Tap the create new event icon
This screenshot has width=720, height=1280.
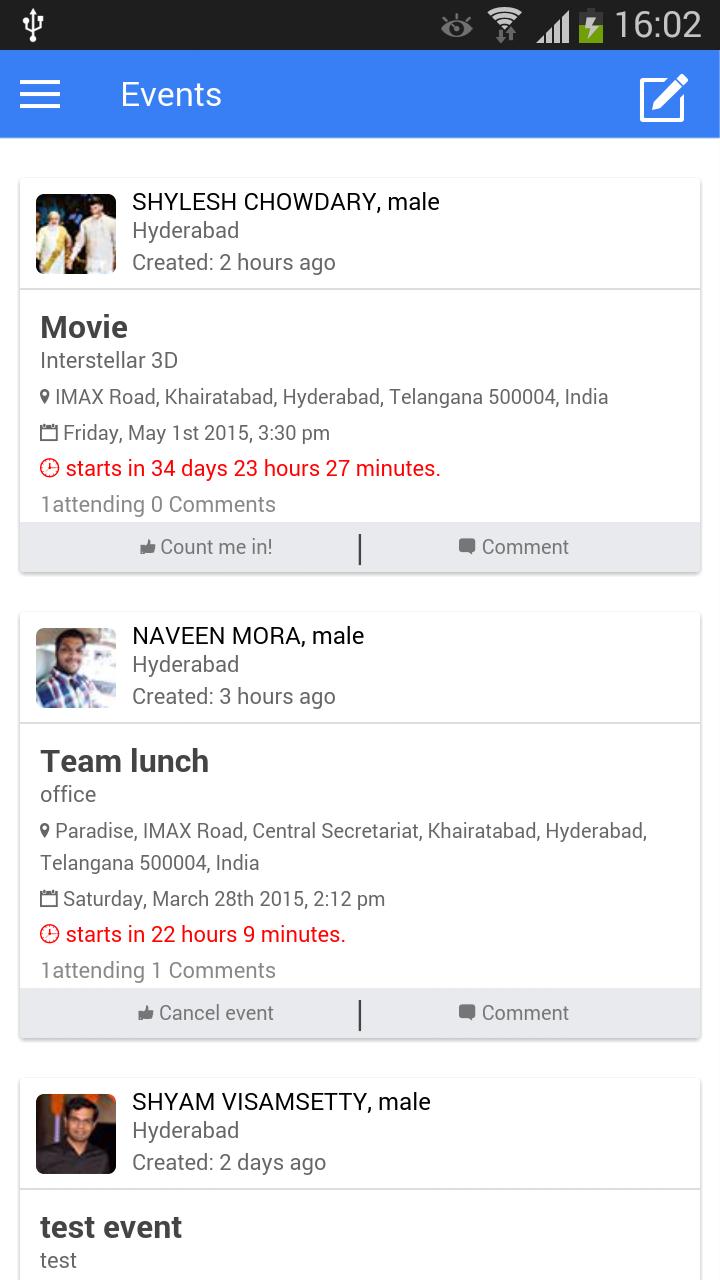click(x=664, y=97)
